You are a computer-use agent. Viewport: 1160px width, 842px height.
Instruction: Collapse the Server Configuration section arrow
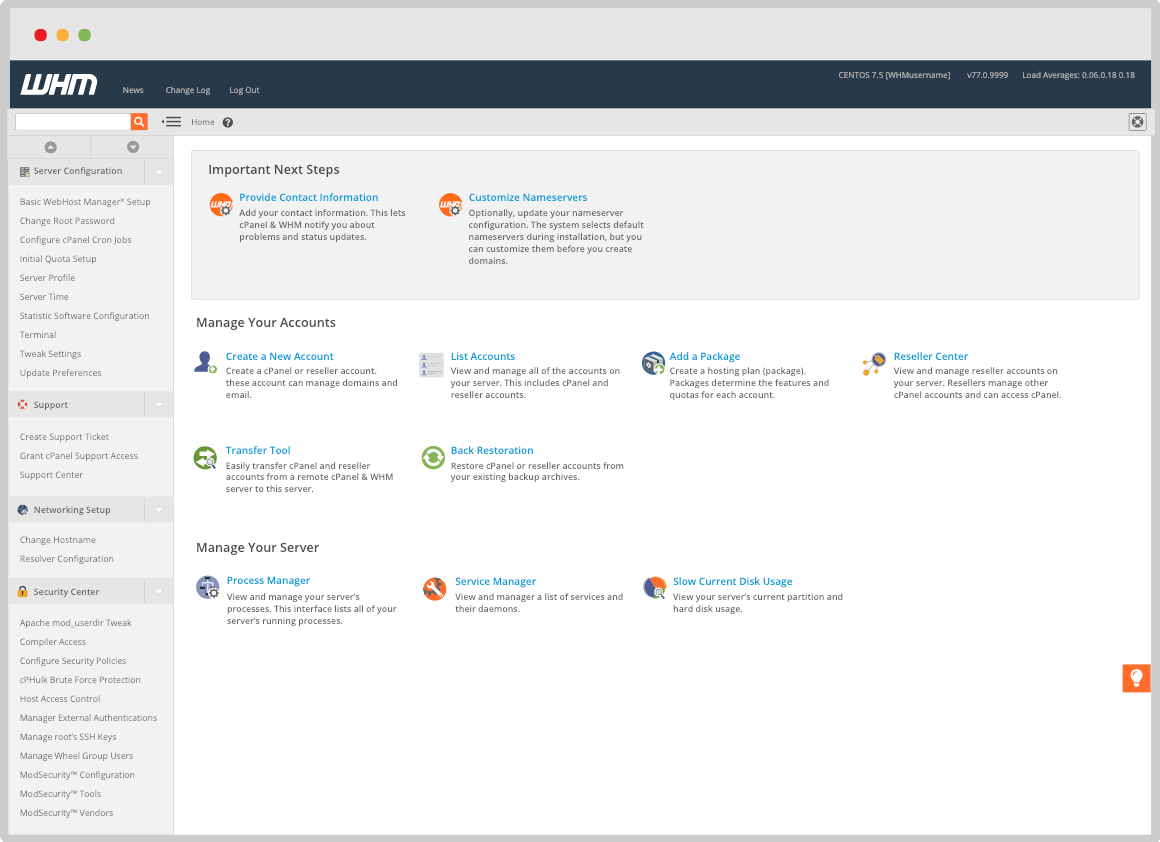[159, 172]
